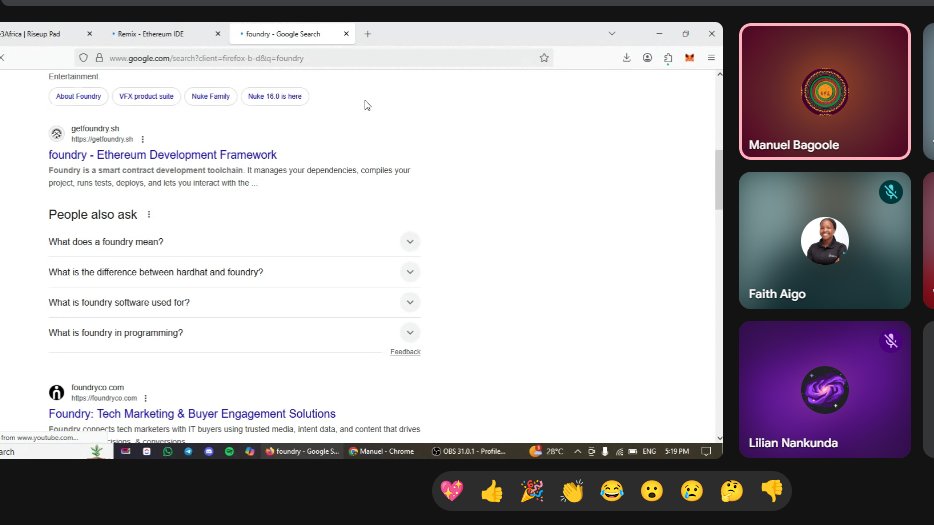Open Discord from the taskbar

tap(208, 452)
